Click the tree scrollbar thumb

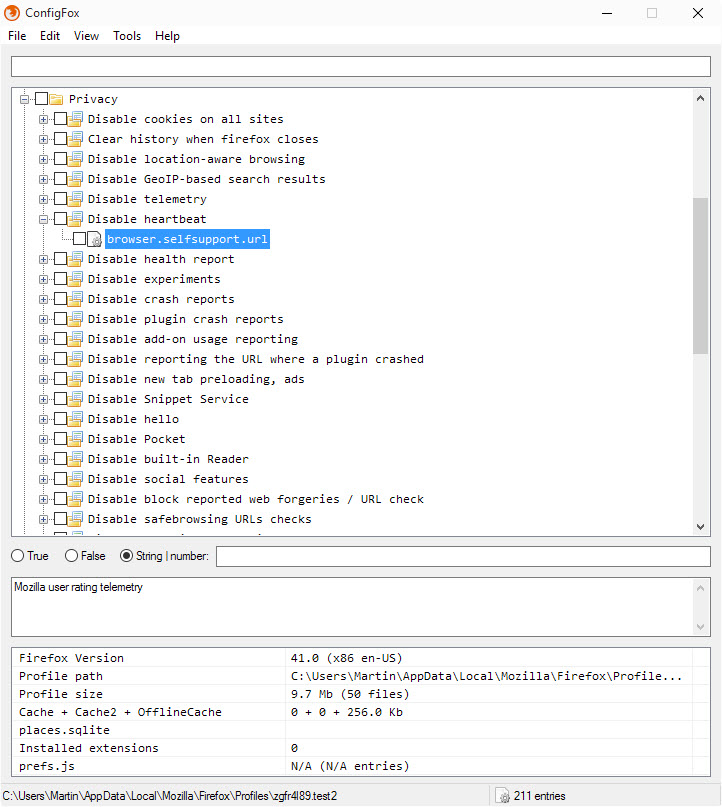pos(700,276)
